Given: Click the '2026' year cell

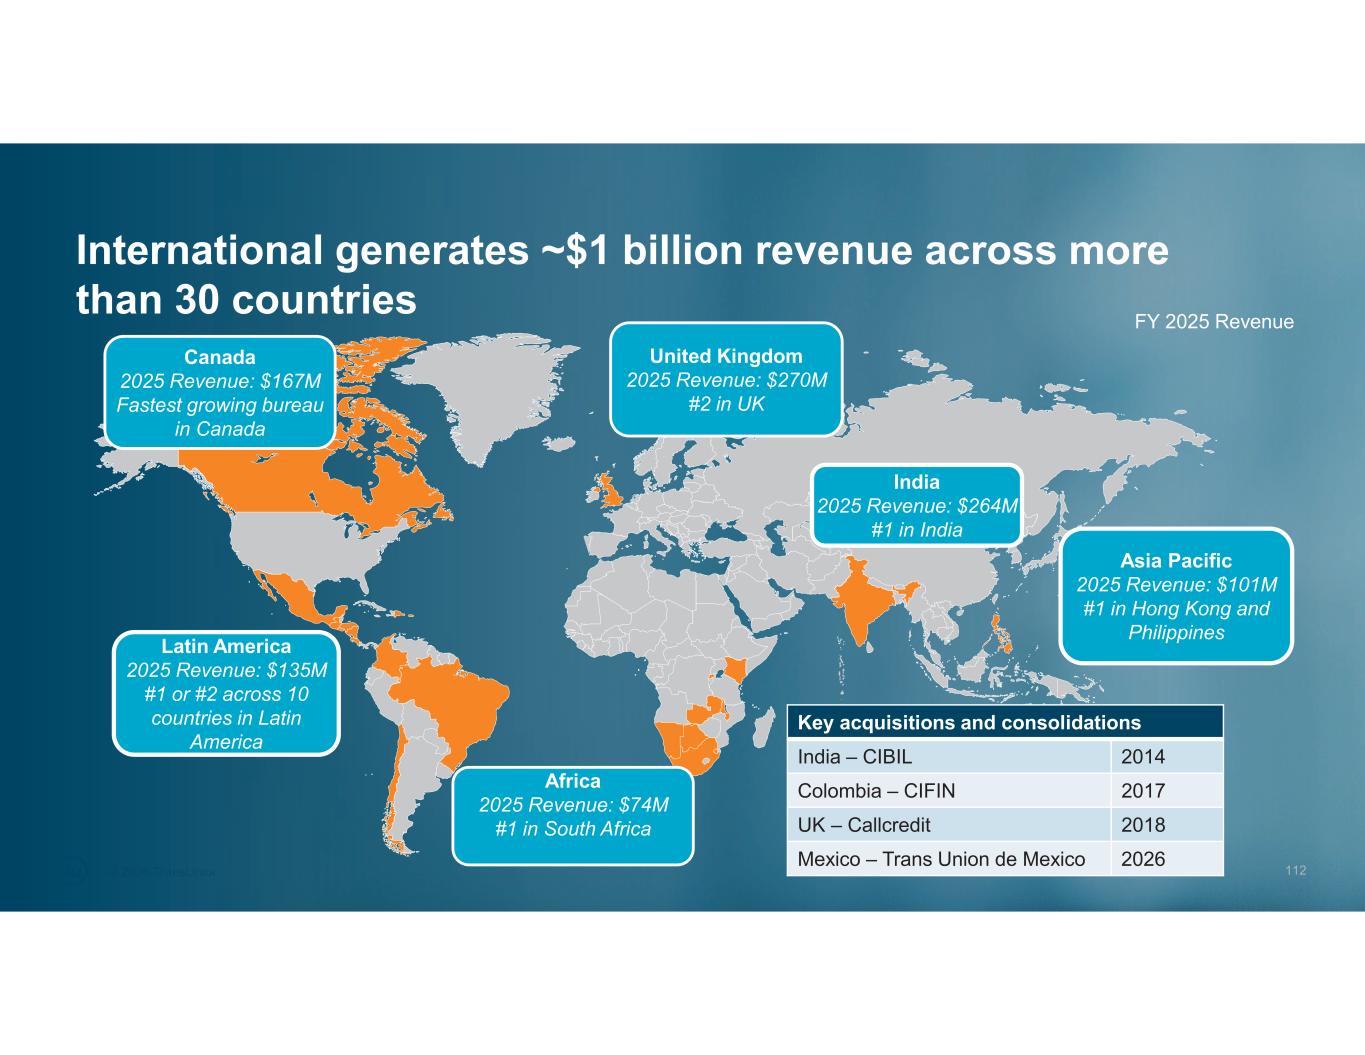Looking at the screenshot, I should (1167, 859).
